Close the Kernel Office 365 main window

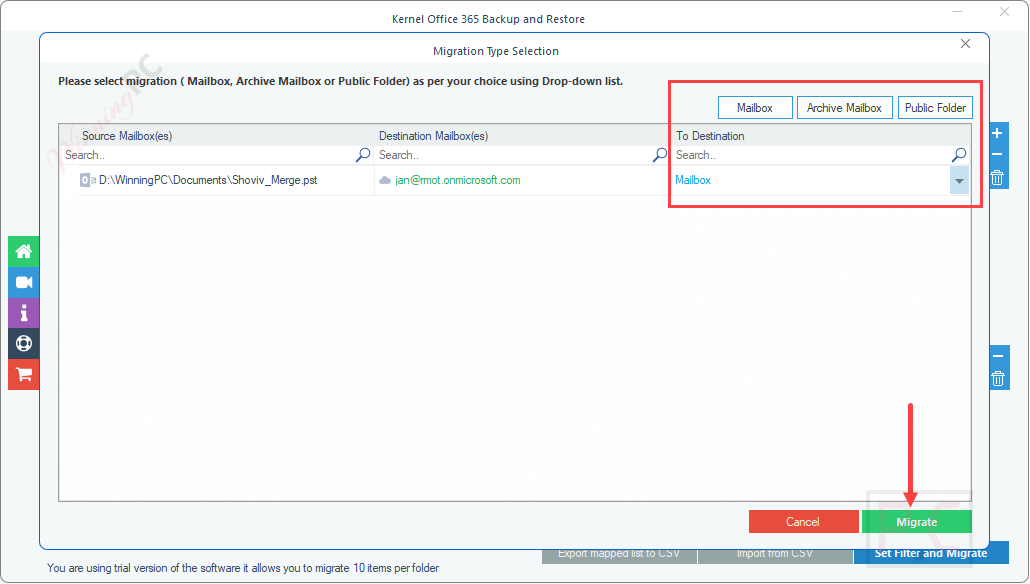1004,12
